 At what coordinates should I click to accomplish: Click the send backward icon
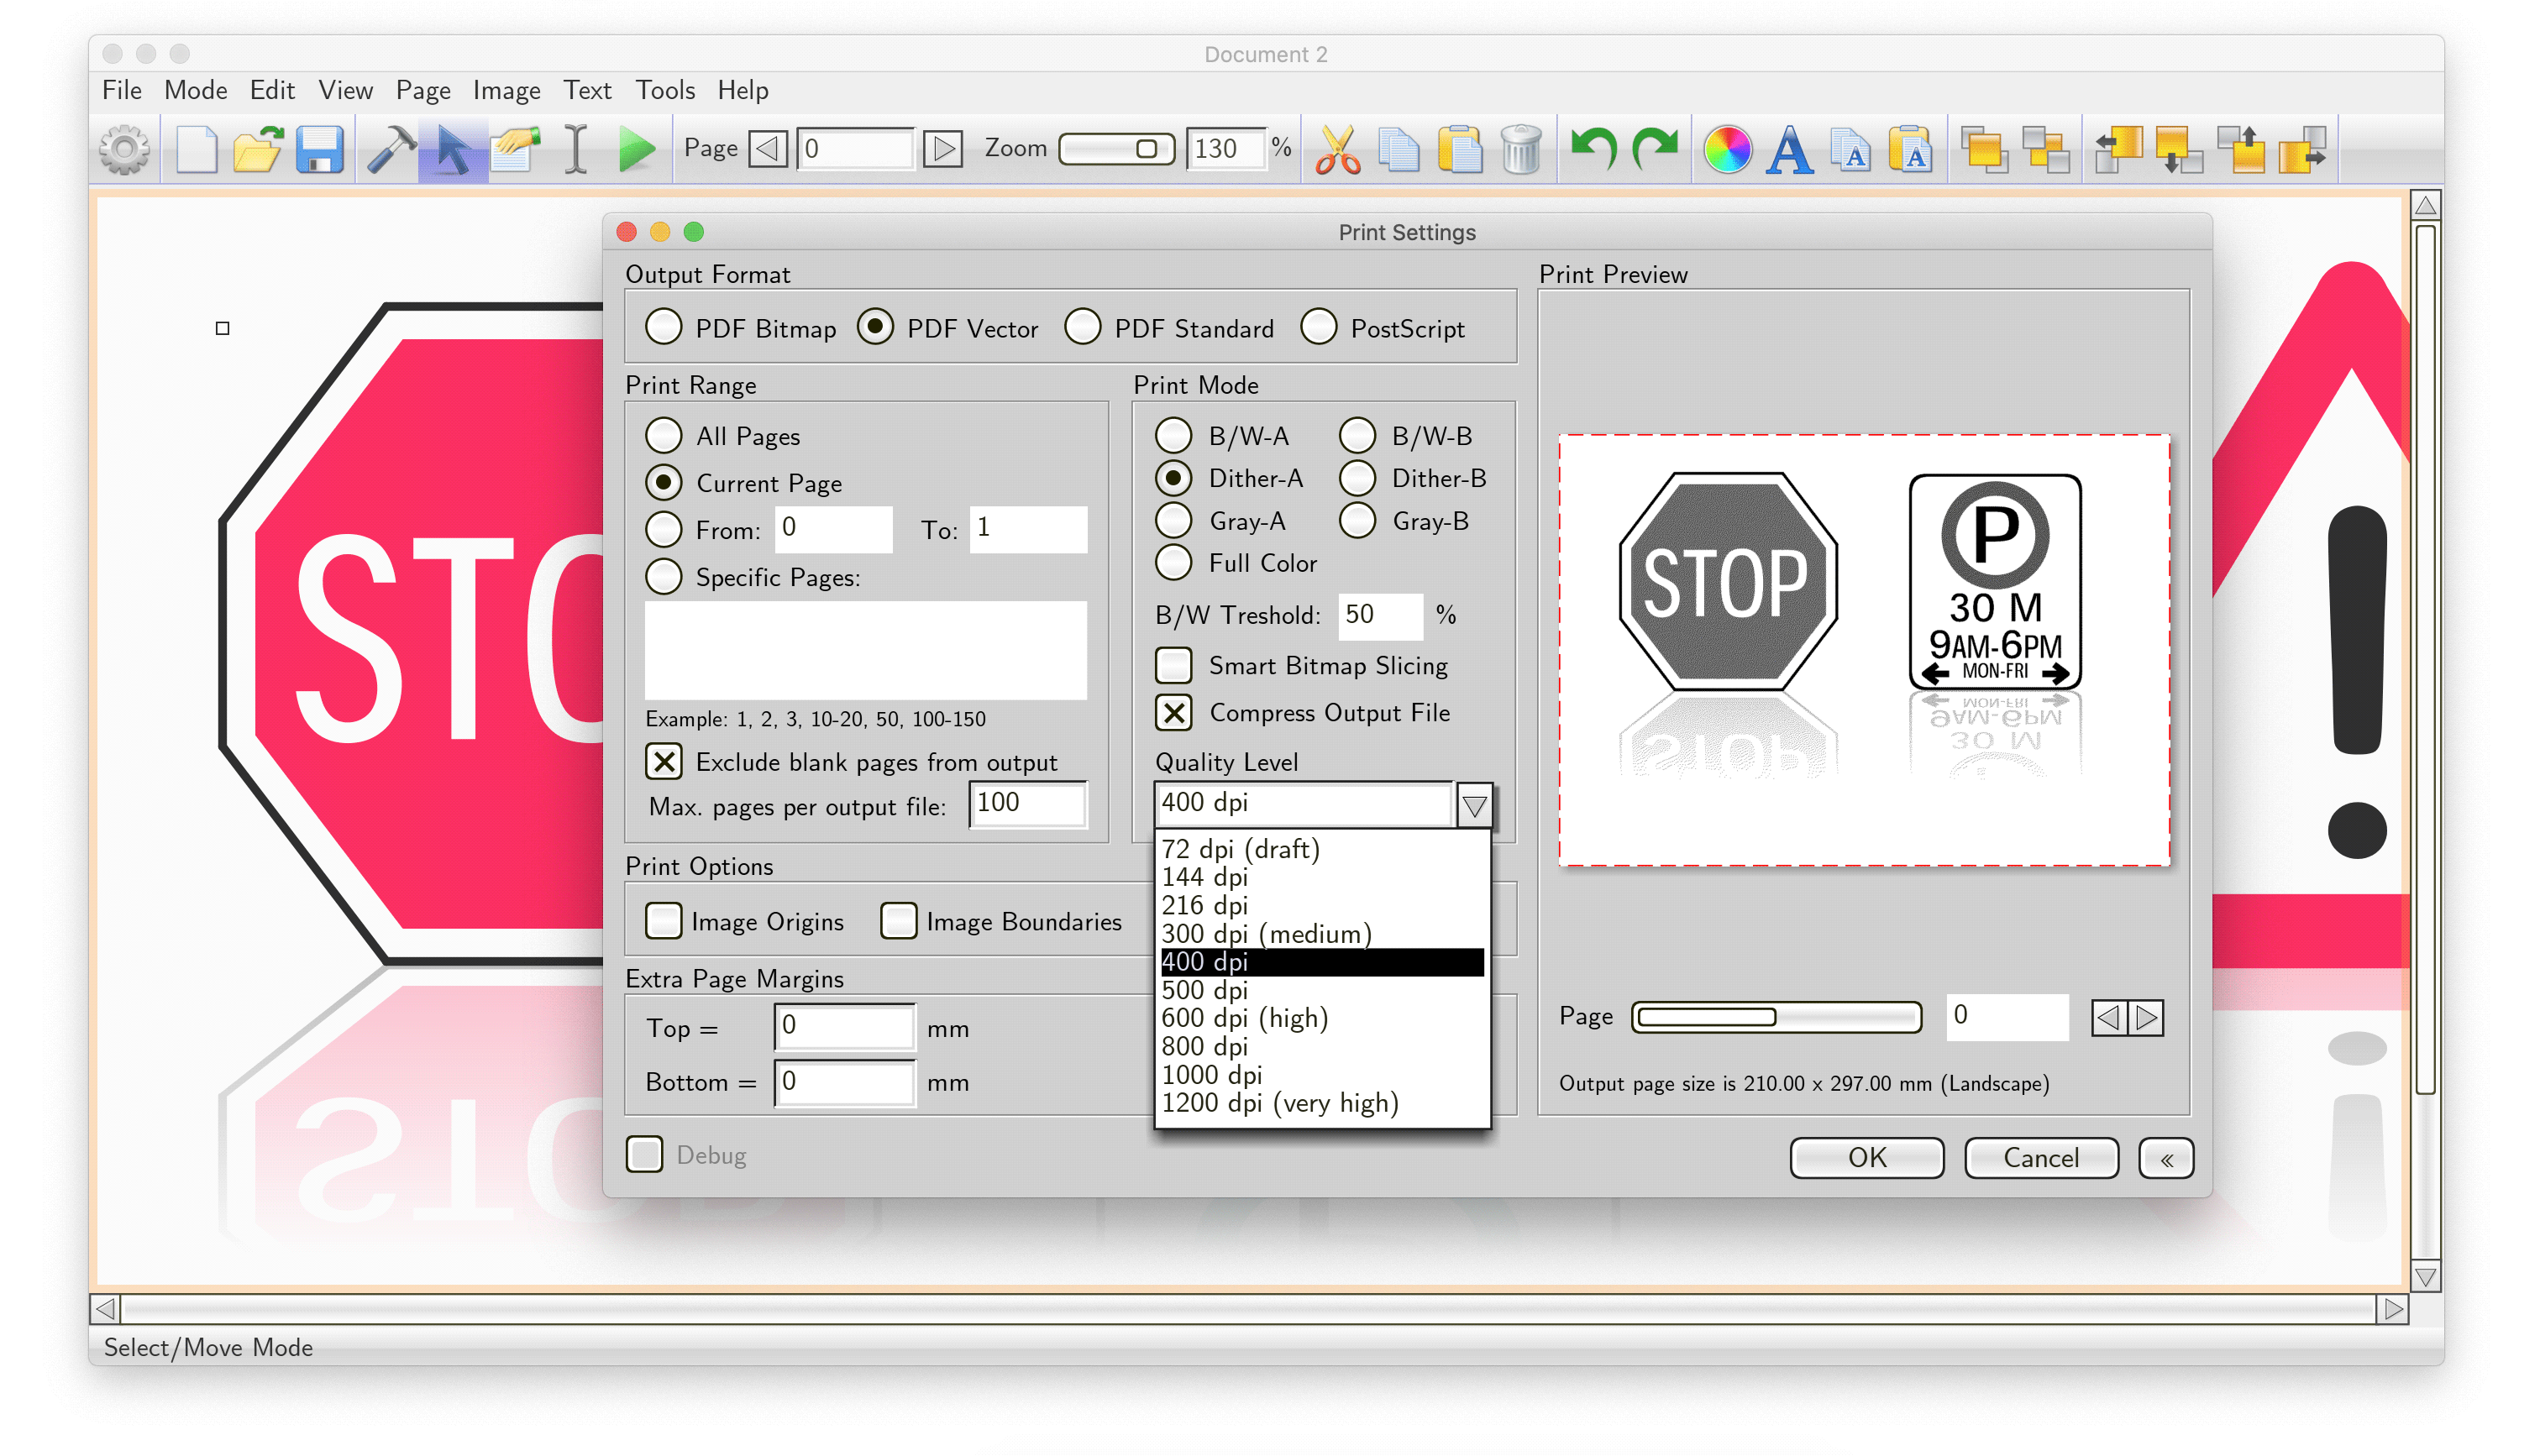point(2118,150)
